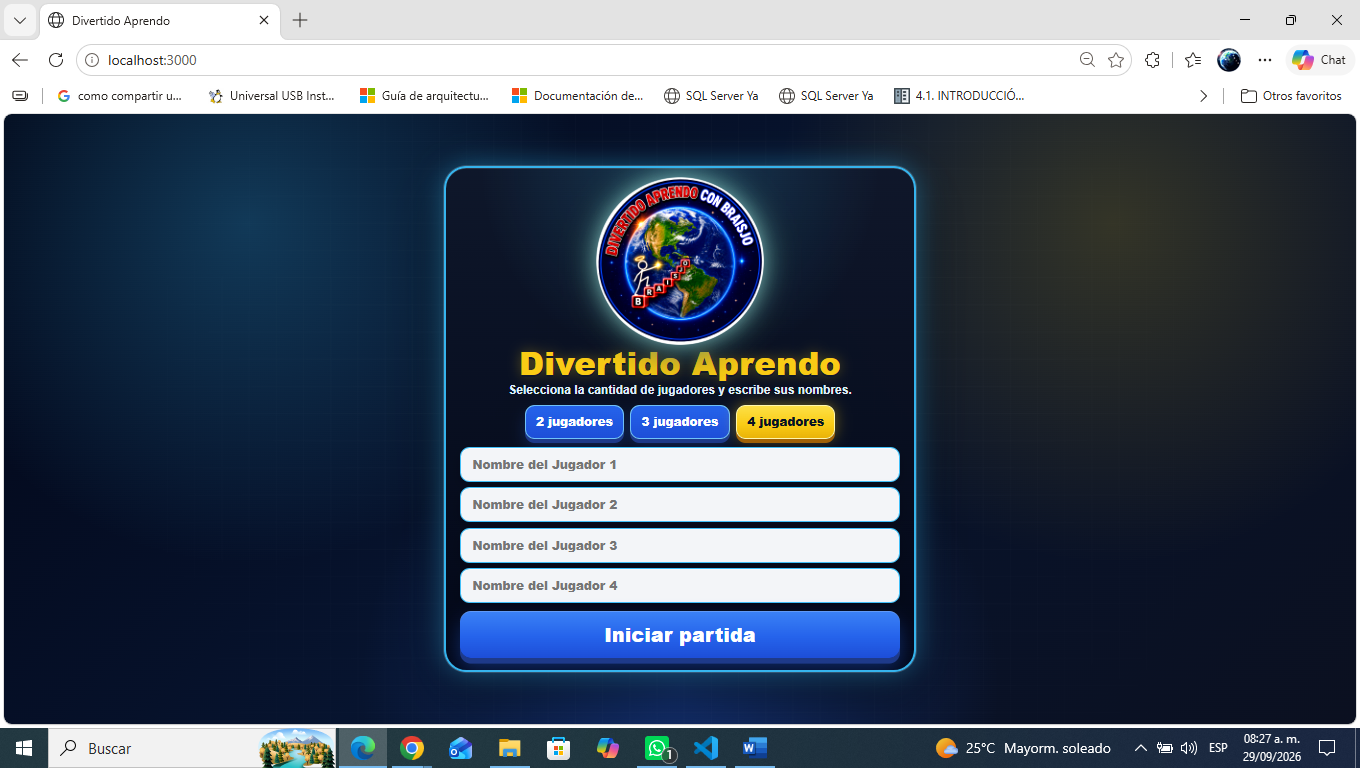Select the 2 jugadores option
Image resolution: width=1360 pixels, height=768 pixels.
[x=574, y=421]
